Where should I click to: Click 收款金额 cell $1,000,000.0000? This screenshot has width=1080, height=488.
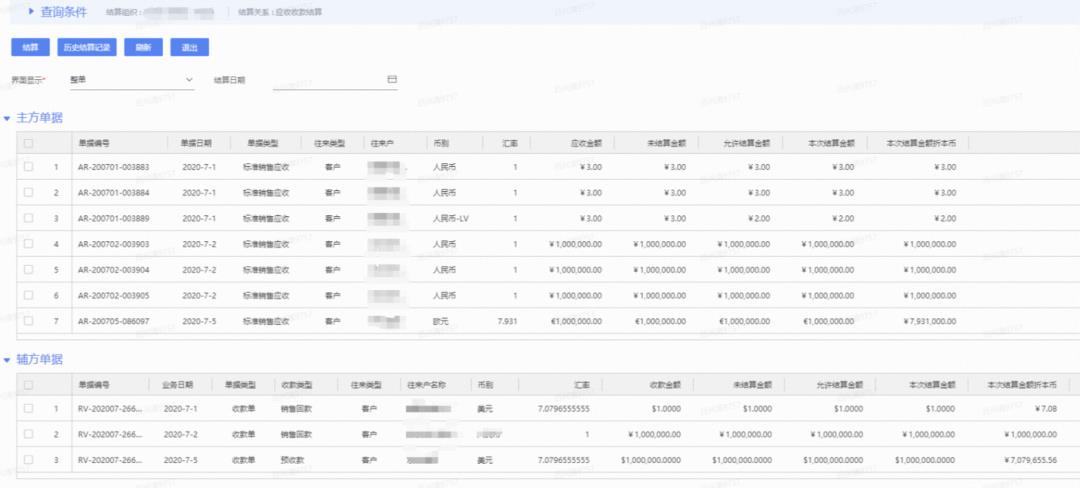(x=651, y=460)
